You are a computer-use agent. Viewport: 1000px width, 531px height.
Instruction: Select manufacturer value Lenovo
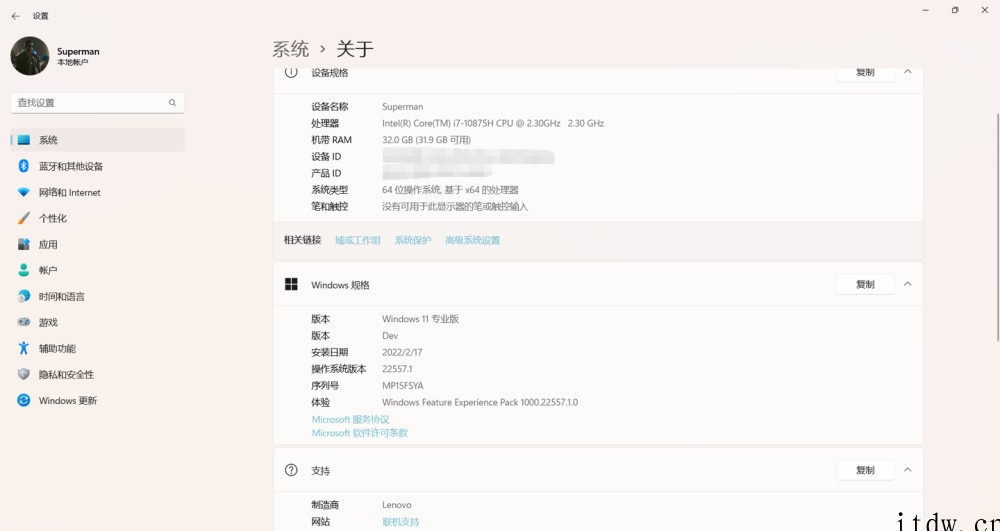[x=397, y=505]
